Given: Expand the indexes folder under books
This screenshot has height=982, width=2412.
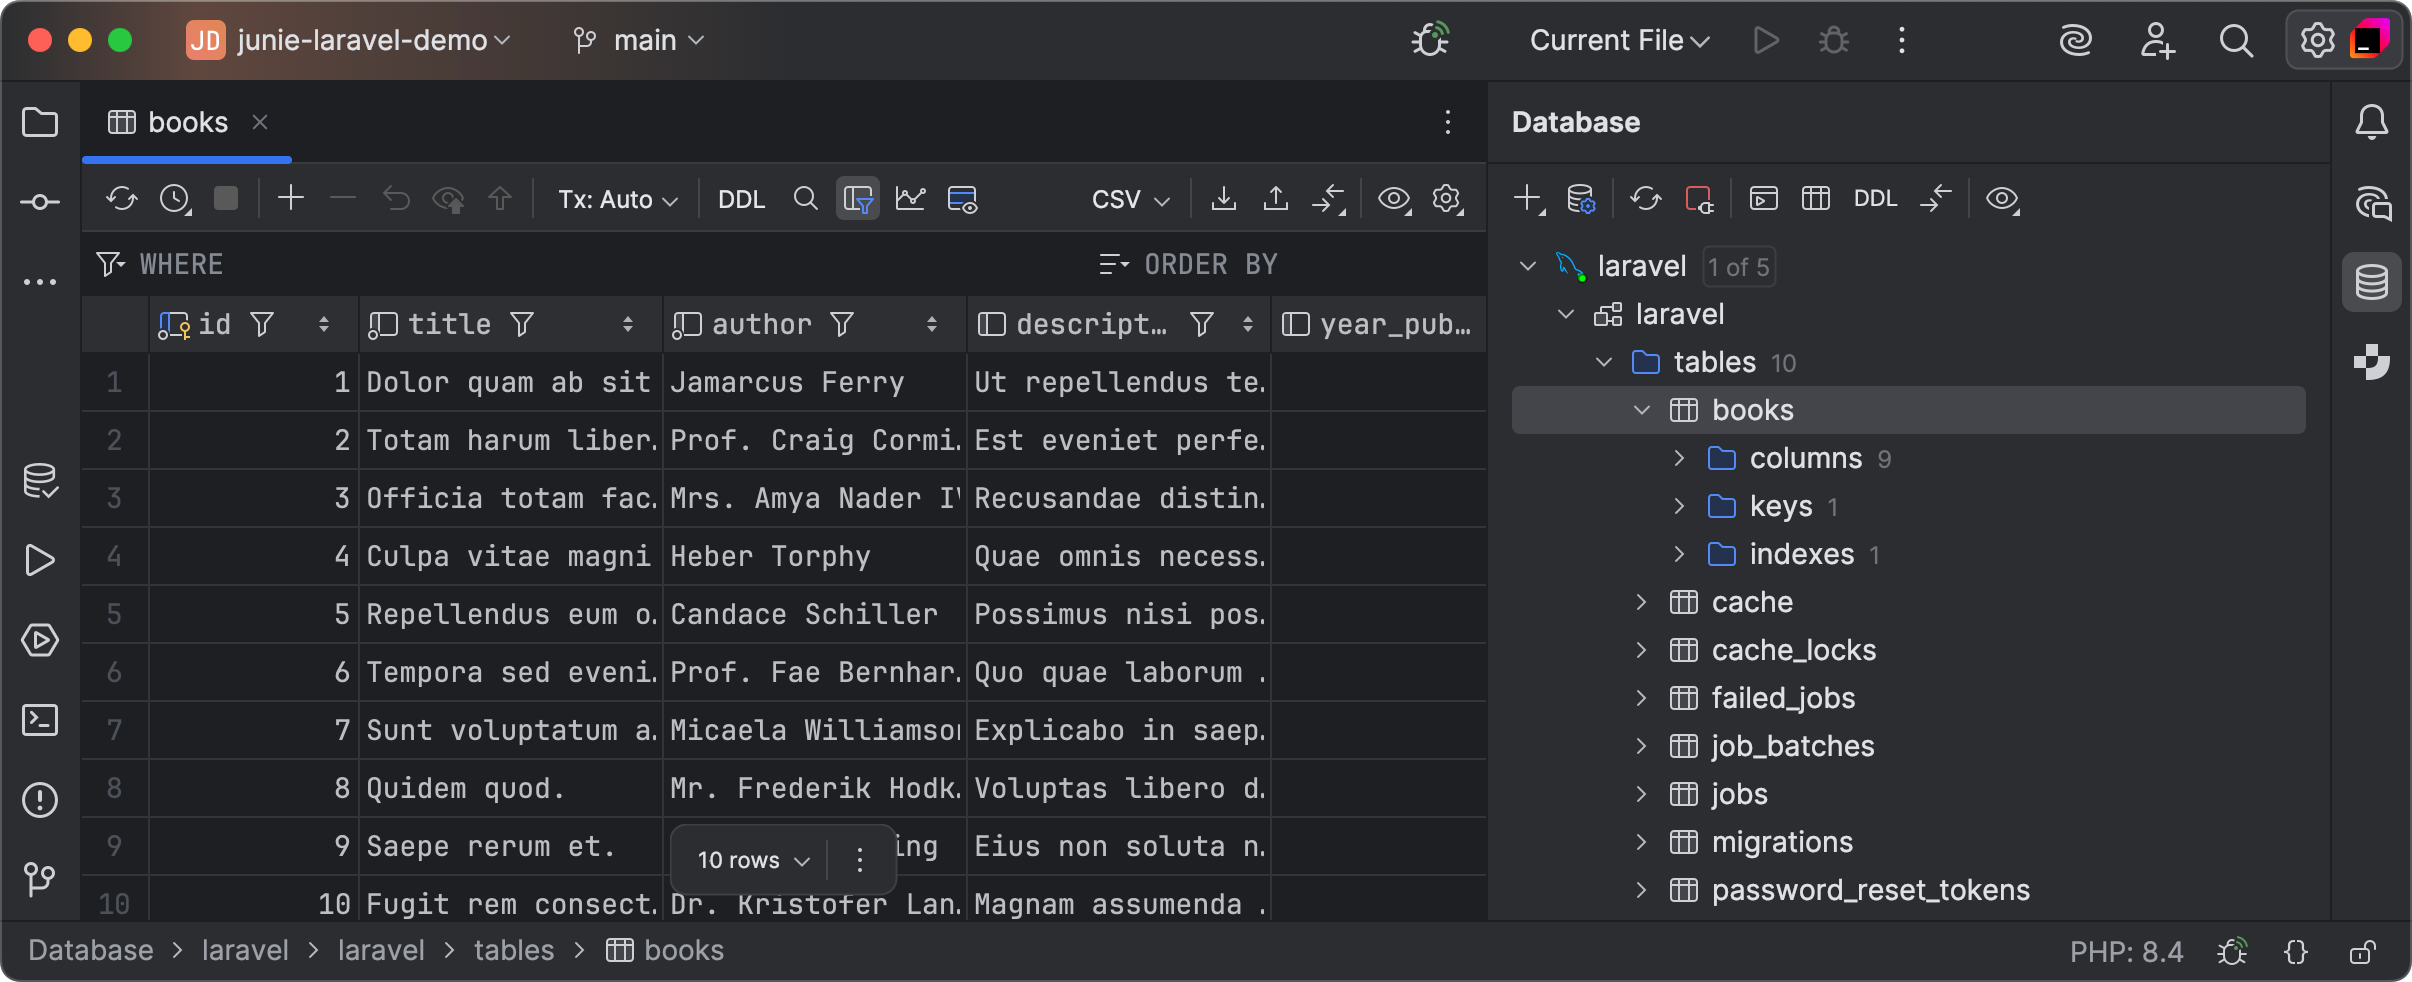Looking at the screenshot, I should click(x=1680, y=554).
